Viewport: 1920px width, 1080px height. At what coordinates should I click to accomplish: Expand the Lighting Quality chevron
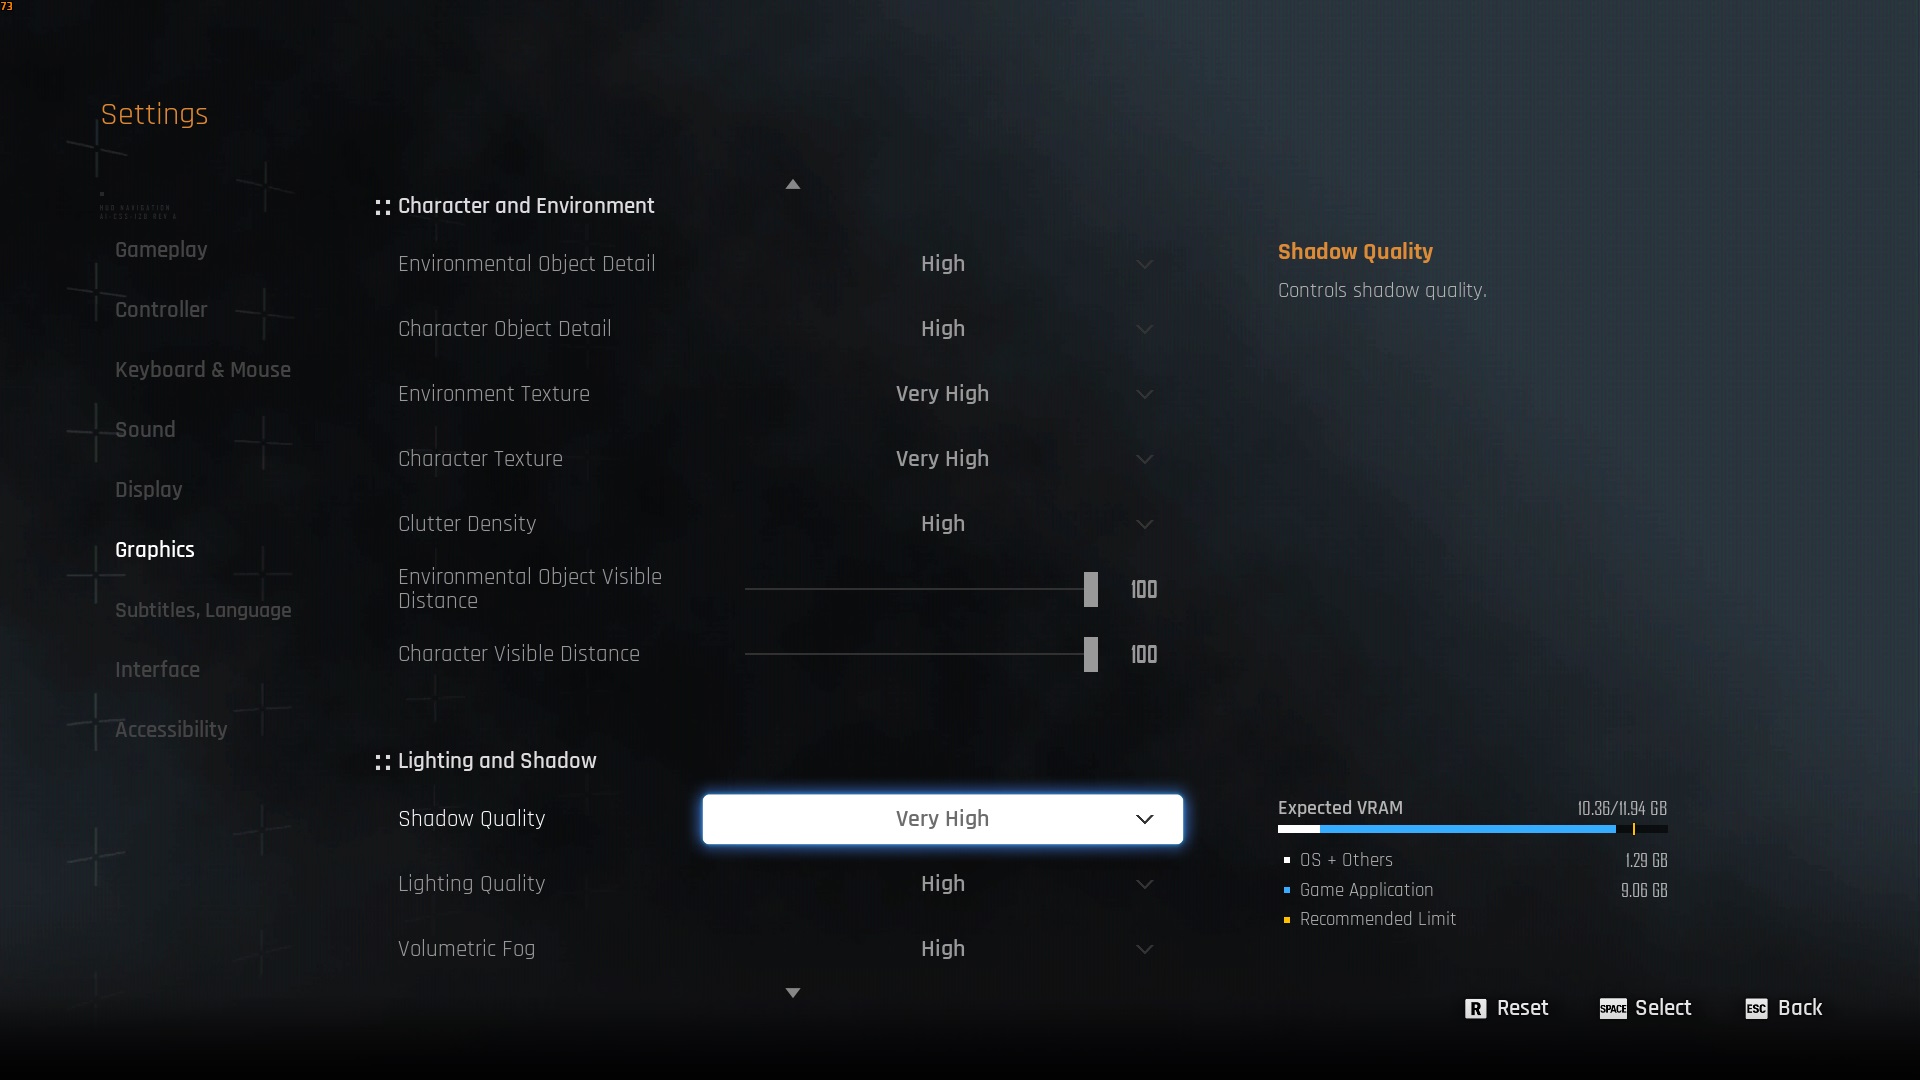pos(1145,884)
